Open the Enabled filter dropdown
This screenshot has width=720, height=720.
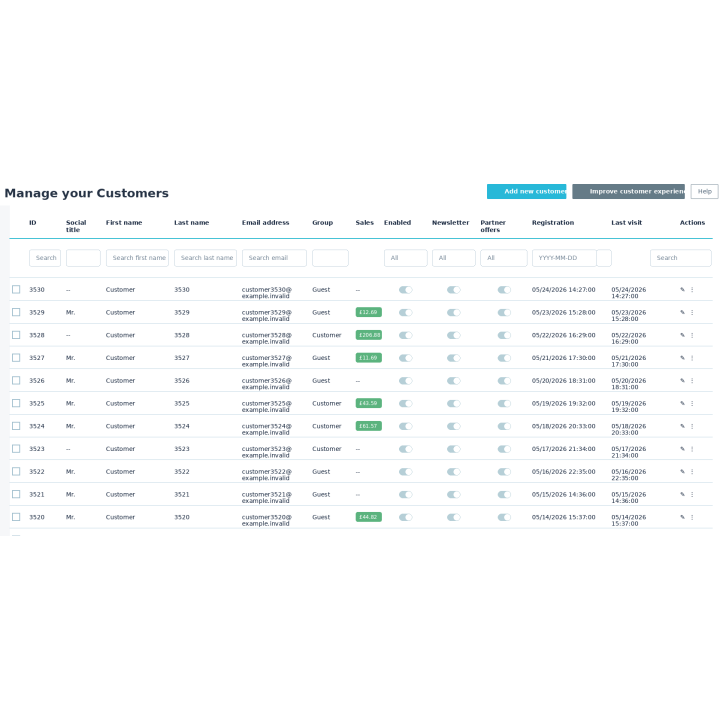pyautogui.click(x=406, y=258)
